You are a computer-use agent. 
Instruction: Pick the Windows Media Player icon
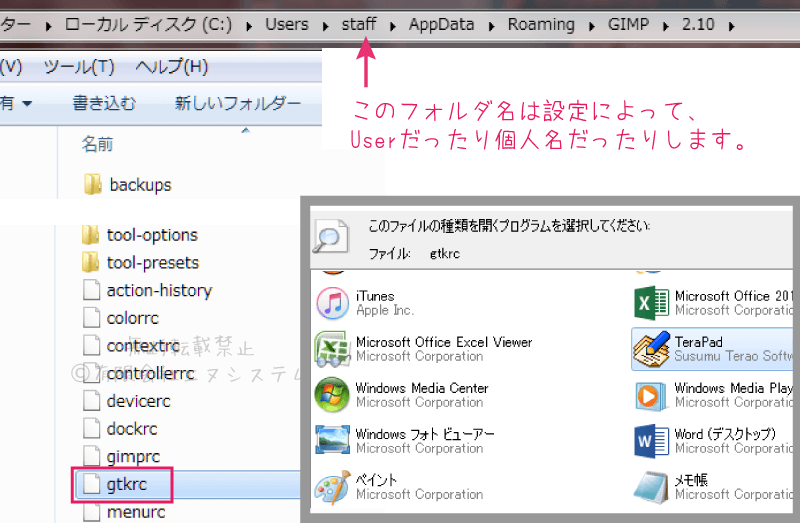pyautogui.click(x=651, y=396)
